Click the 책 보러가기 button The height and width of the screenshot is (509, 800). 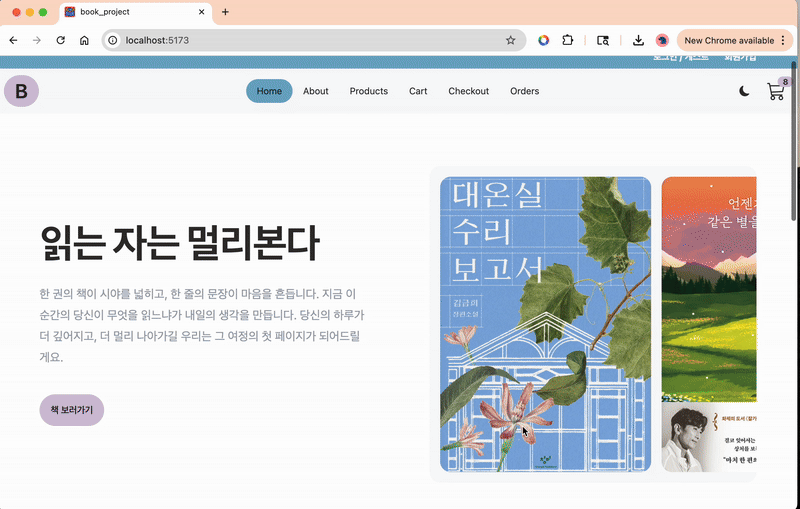[71, 410]
